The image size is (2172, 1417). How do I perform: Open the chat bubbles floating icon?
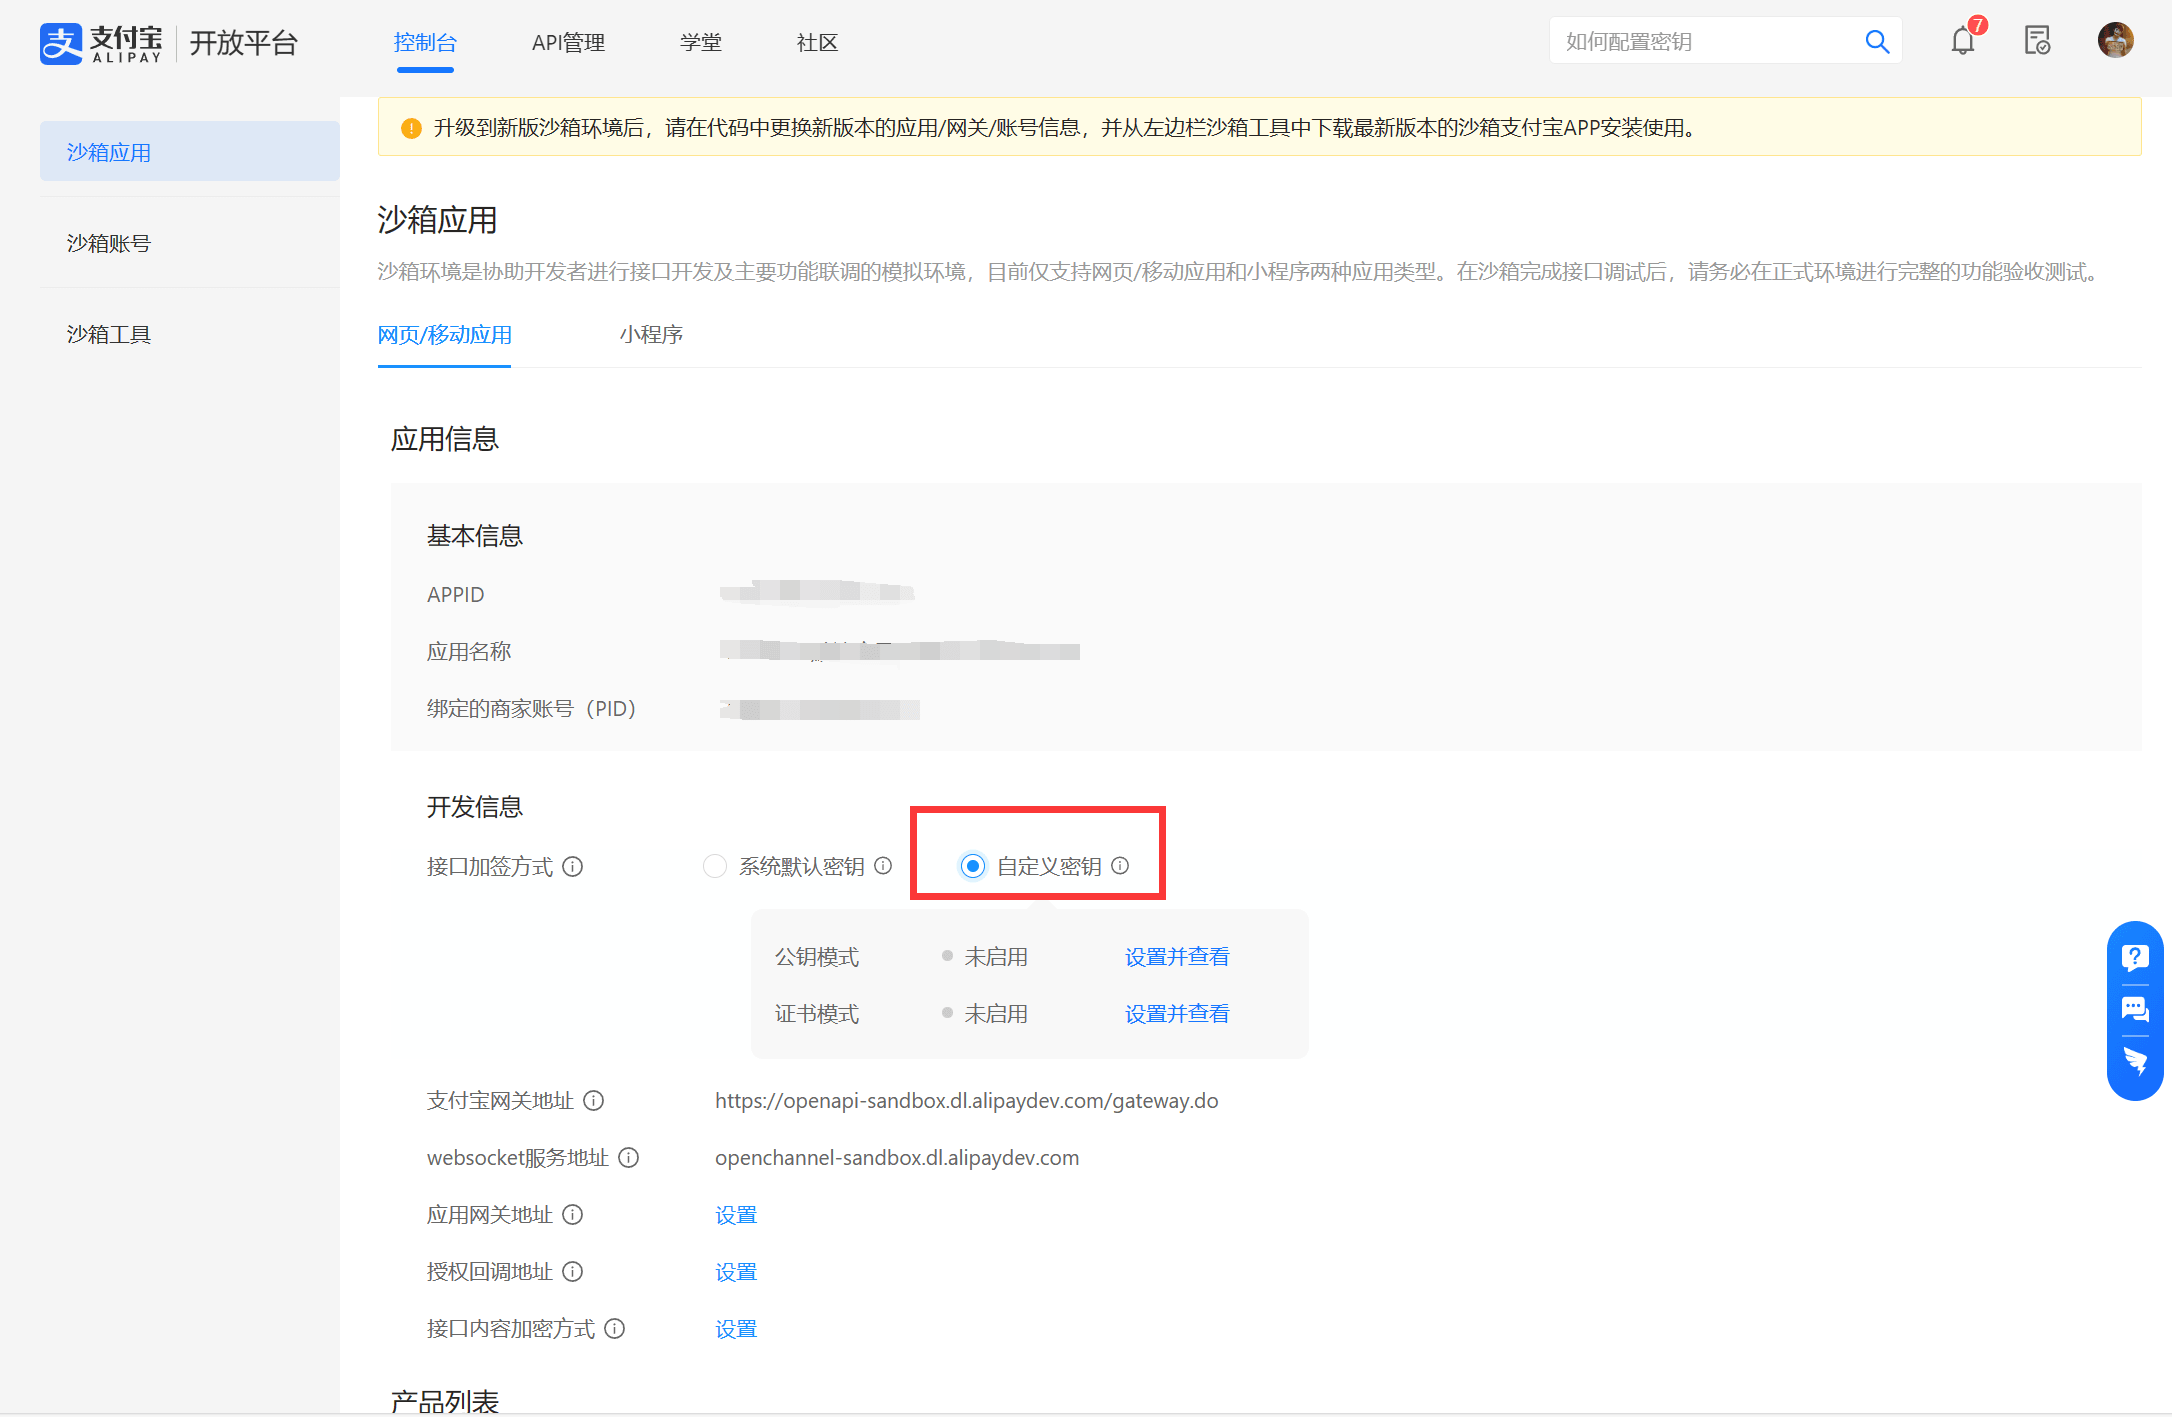coord(2134,1009)
